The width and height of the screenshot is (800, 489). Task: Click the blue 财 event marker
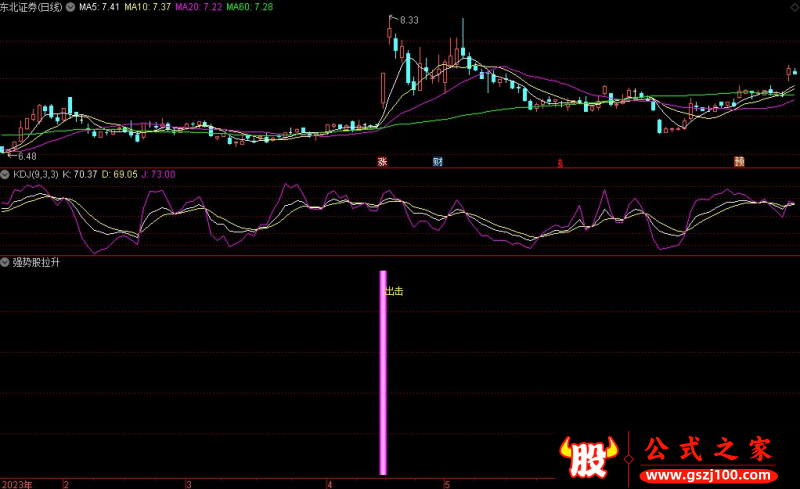(437, 161)
